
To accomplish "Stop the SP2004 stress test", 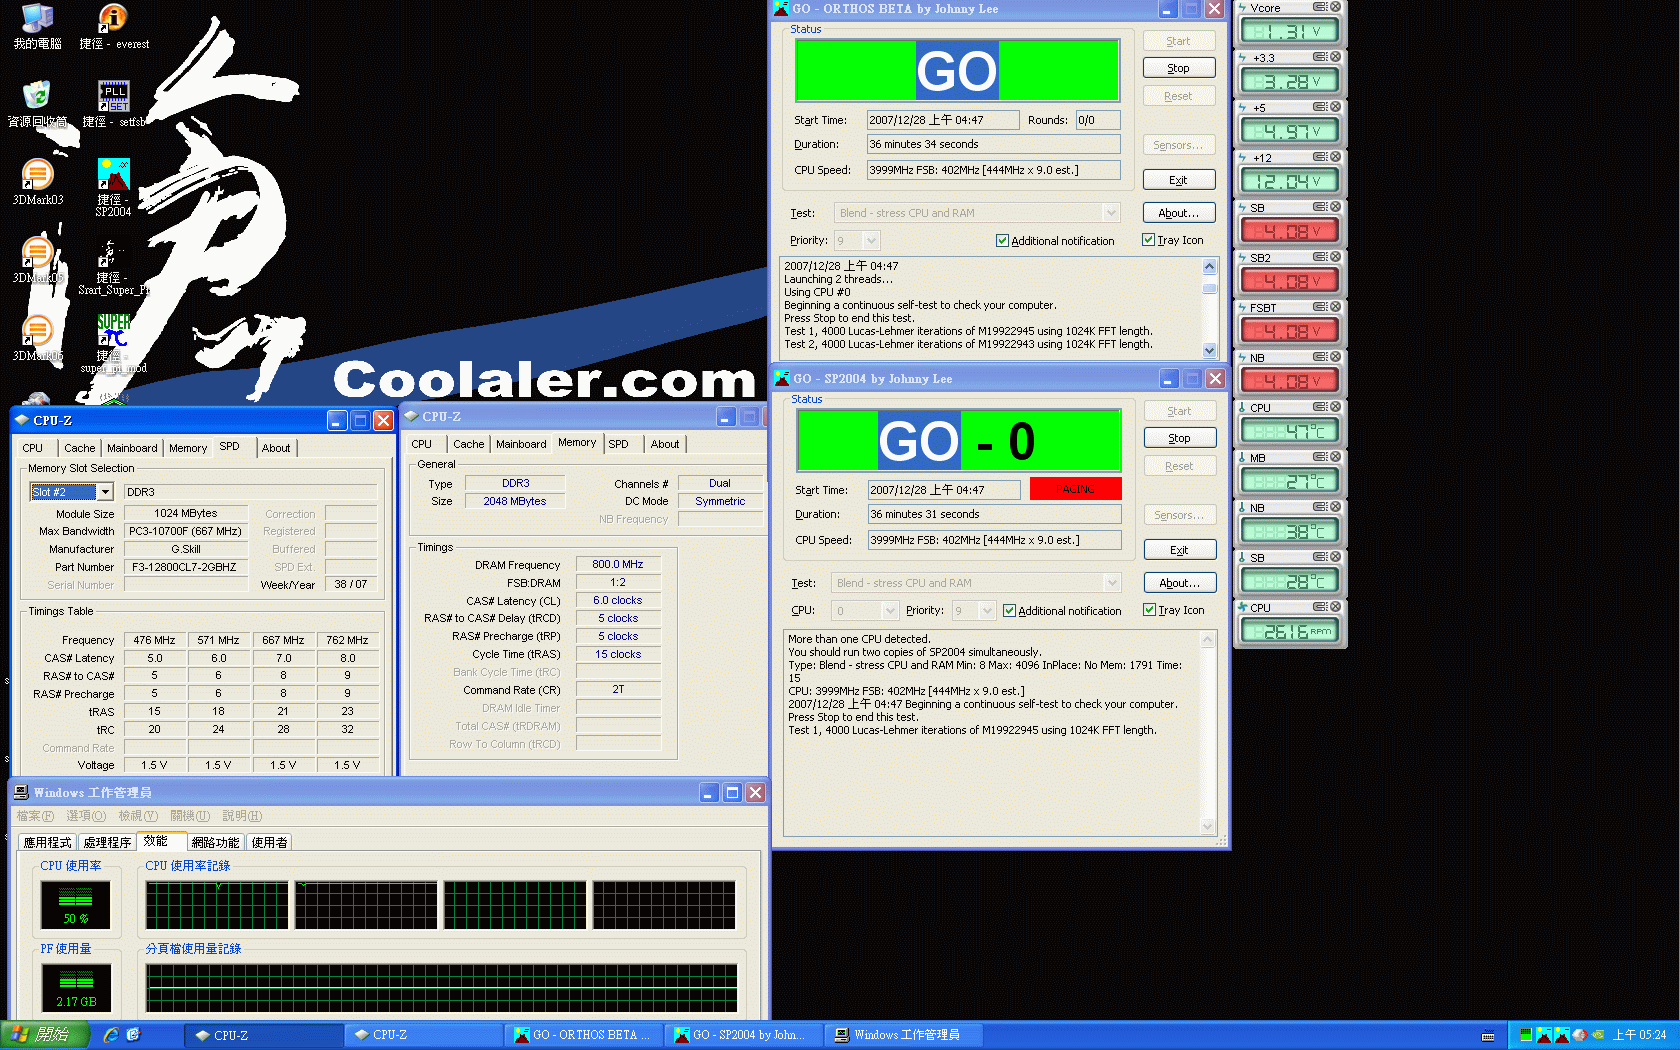I will click(1180, 438).
